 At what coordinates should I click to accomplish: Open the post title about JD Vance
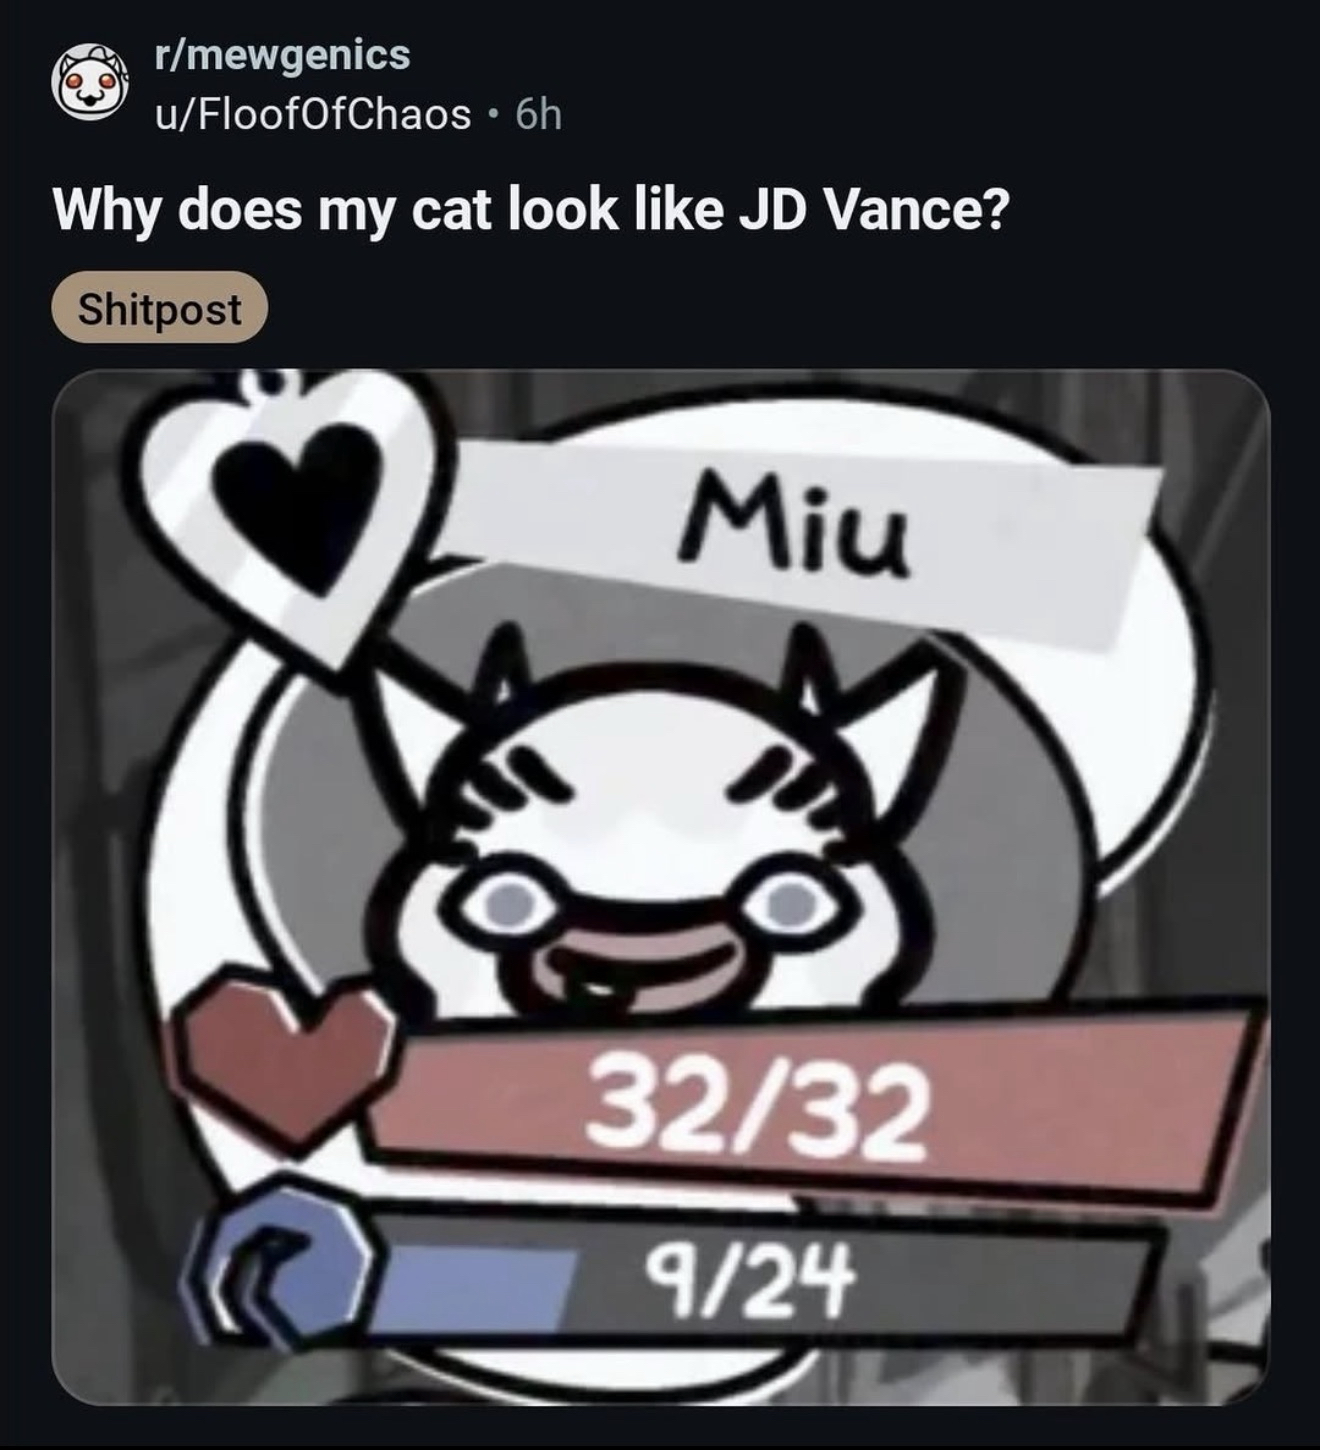click(x=531, y=211)
